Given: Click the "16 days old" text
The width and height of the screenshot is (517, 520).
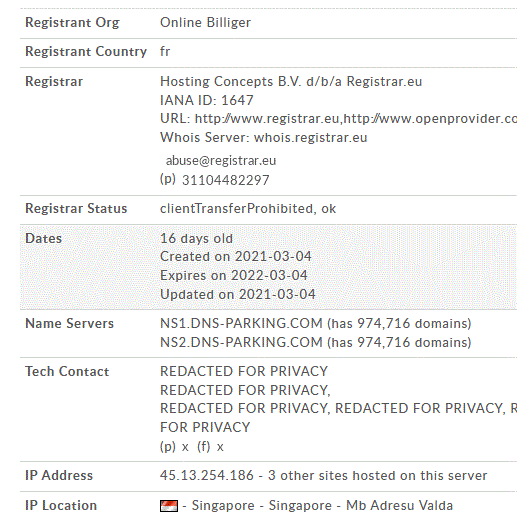Looking at the screenshot, I should pos(196,238).
